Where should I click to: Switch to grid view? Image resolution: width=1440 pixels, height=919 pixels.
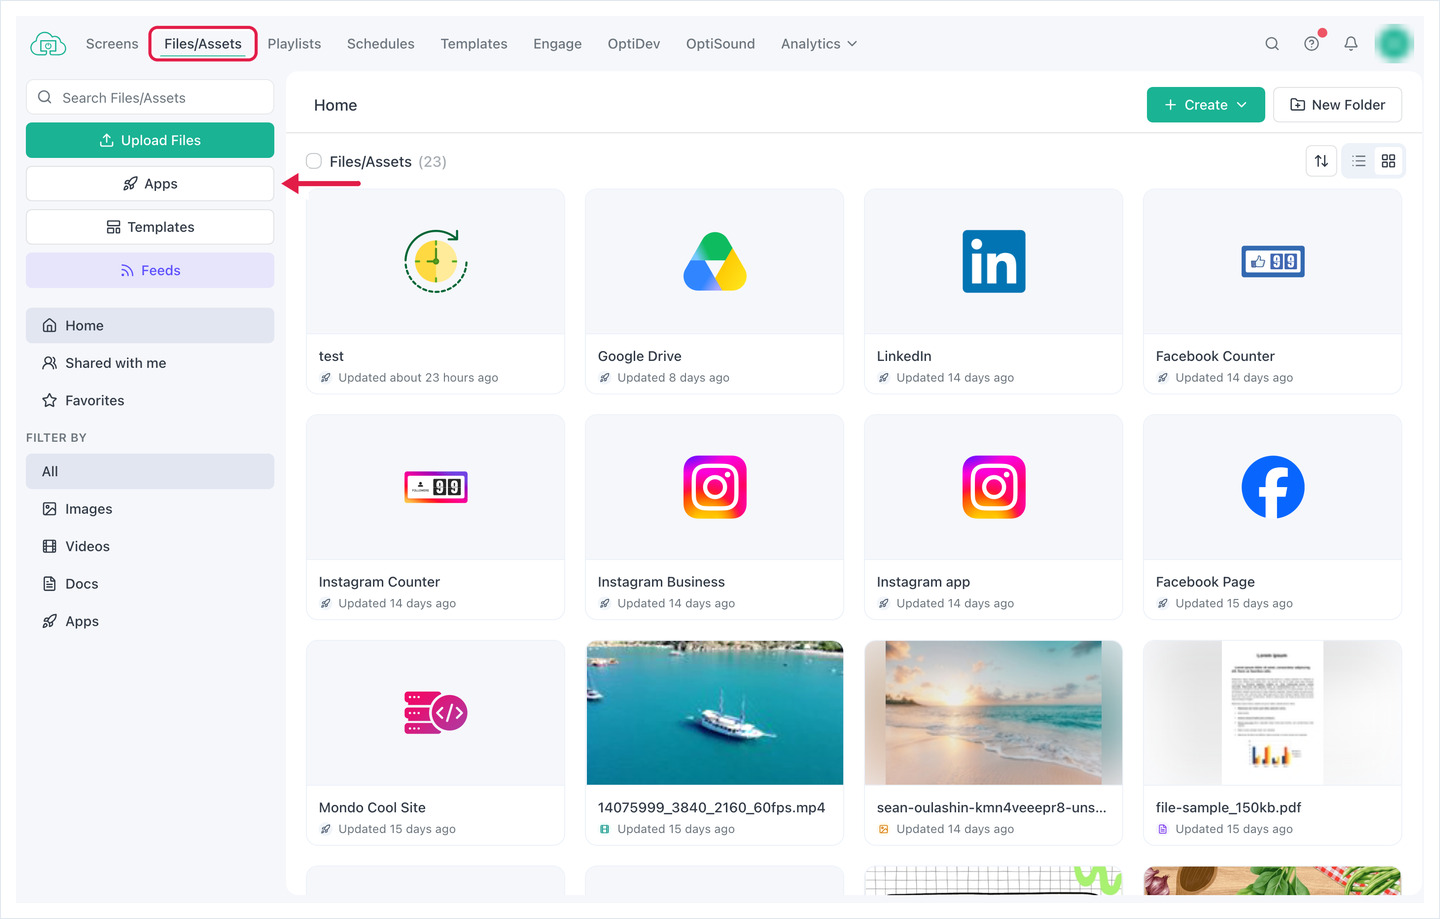[1388, 161]
